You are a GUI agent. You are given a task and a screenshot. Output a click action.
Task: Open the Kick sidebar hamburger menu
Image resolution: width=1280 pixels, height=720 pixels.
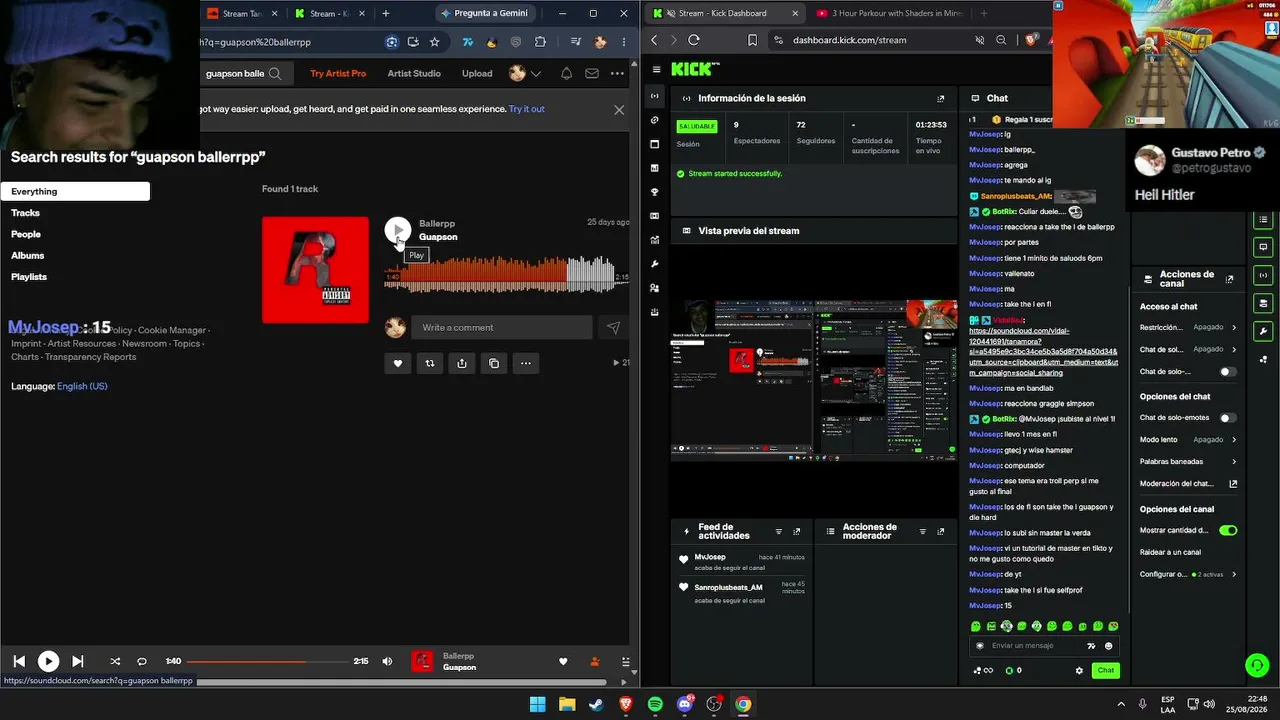pos(656,69)
